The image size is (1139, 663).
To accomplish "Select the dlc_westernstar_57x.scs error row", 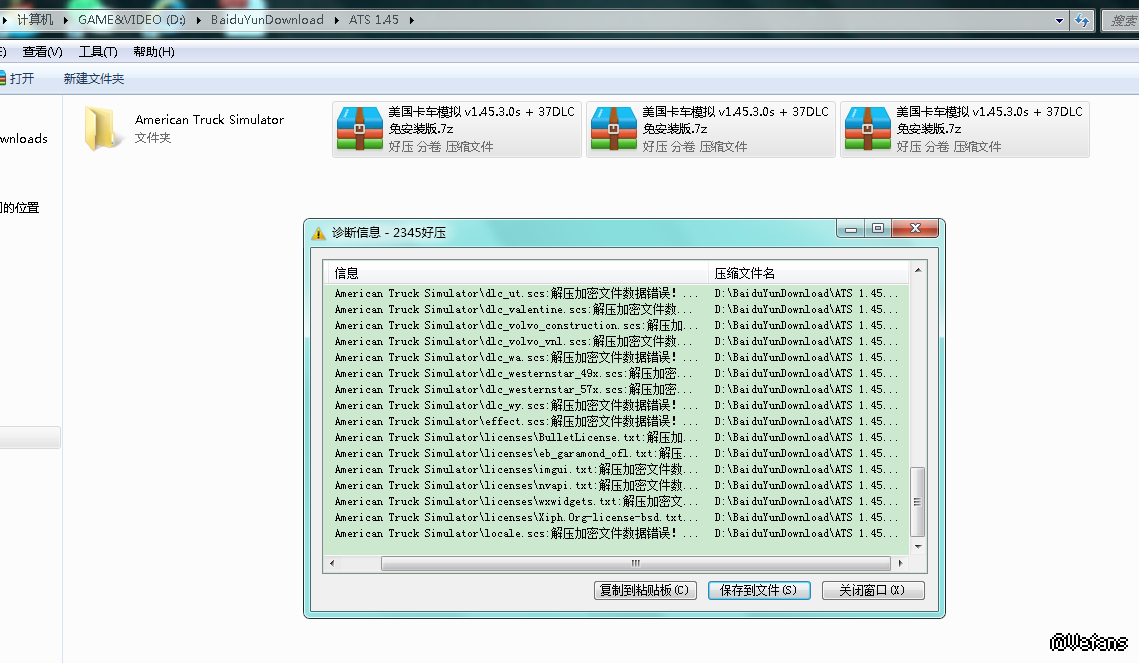I will [x=616, y=389].
